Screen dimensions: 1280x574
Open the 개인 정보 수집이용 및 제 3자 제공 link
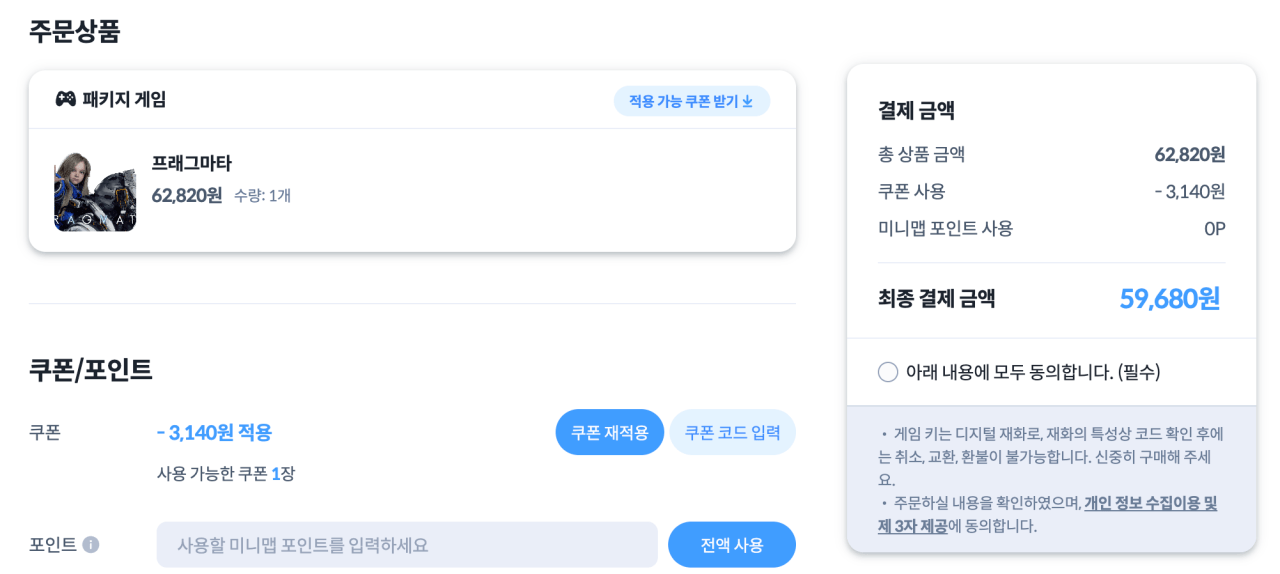[x=1150, y=503]
